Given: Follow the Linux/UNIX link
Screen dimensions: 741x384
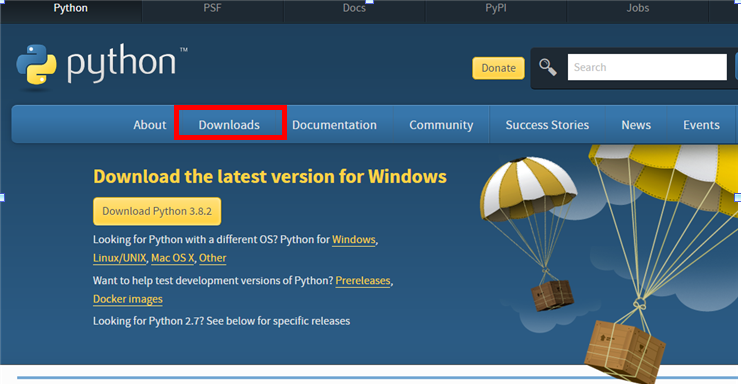Looking at the screenshot, I should click(120, 258).
